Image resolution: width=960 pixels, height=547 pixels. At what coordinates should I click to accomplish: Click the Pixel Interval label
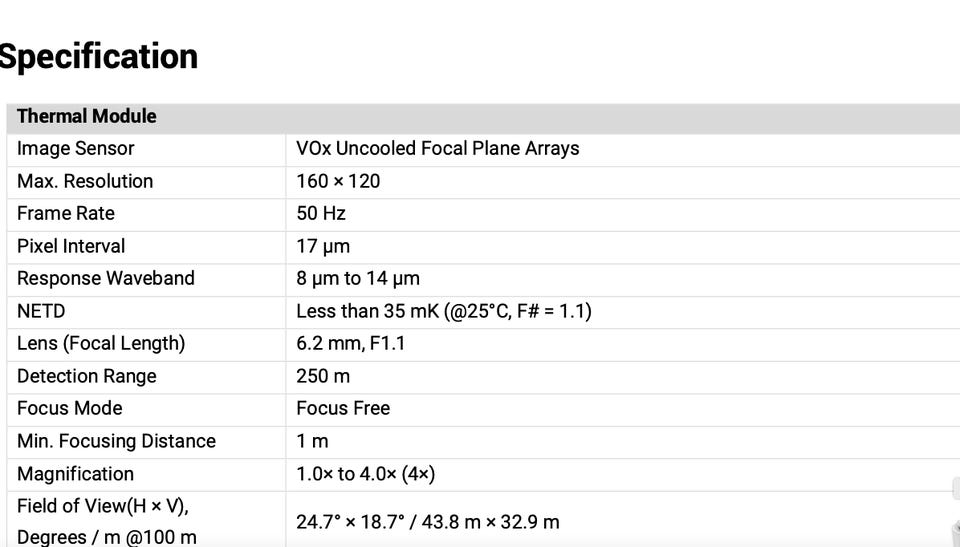click(71, 246)
